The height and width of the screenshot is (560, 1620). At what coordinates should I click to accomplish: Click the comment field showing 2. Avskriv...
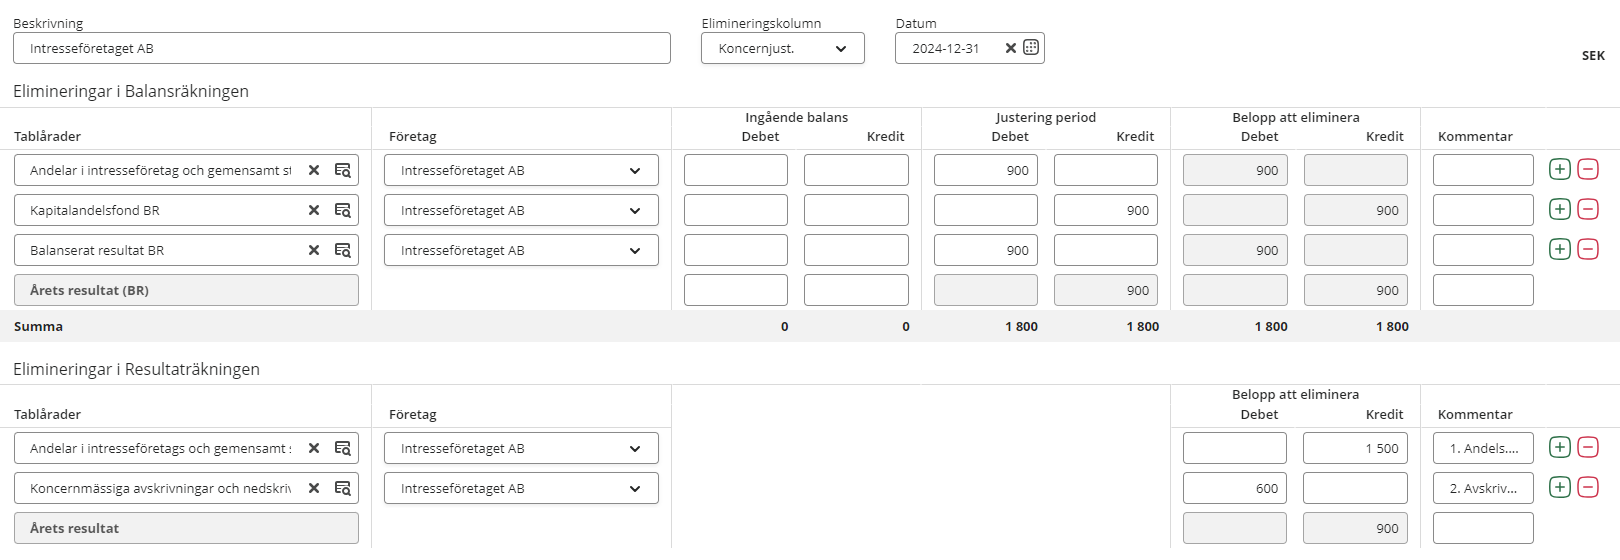tap(1482, 488)
